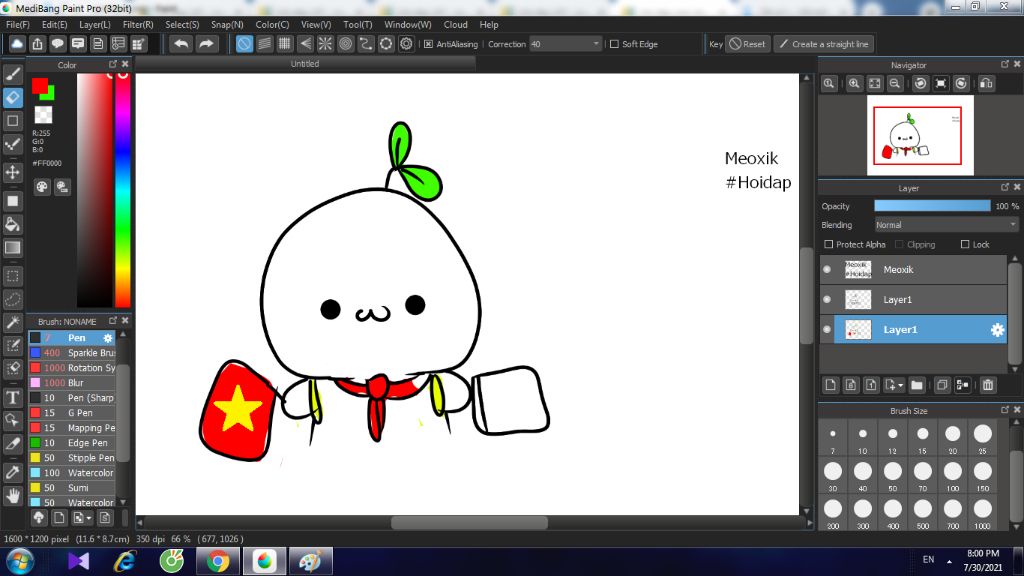Image resolution: width=1024 pixels, height=576 pixels.
Task: Open Chrome from the taskbar
Action: tap(218, 562)
